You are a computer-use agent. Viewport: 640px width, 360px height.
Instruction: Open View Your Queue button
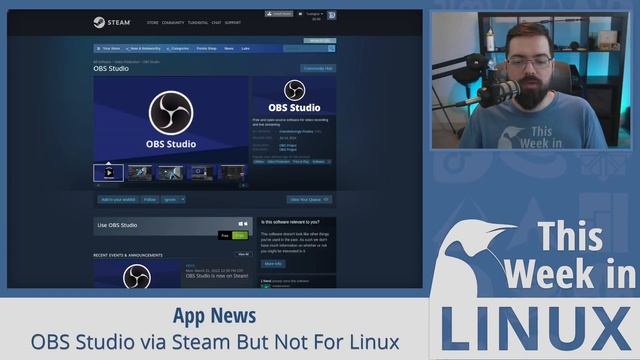click(309, 200)
